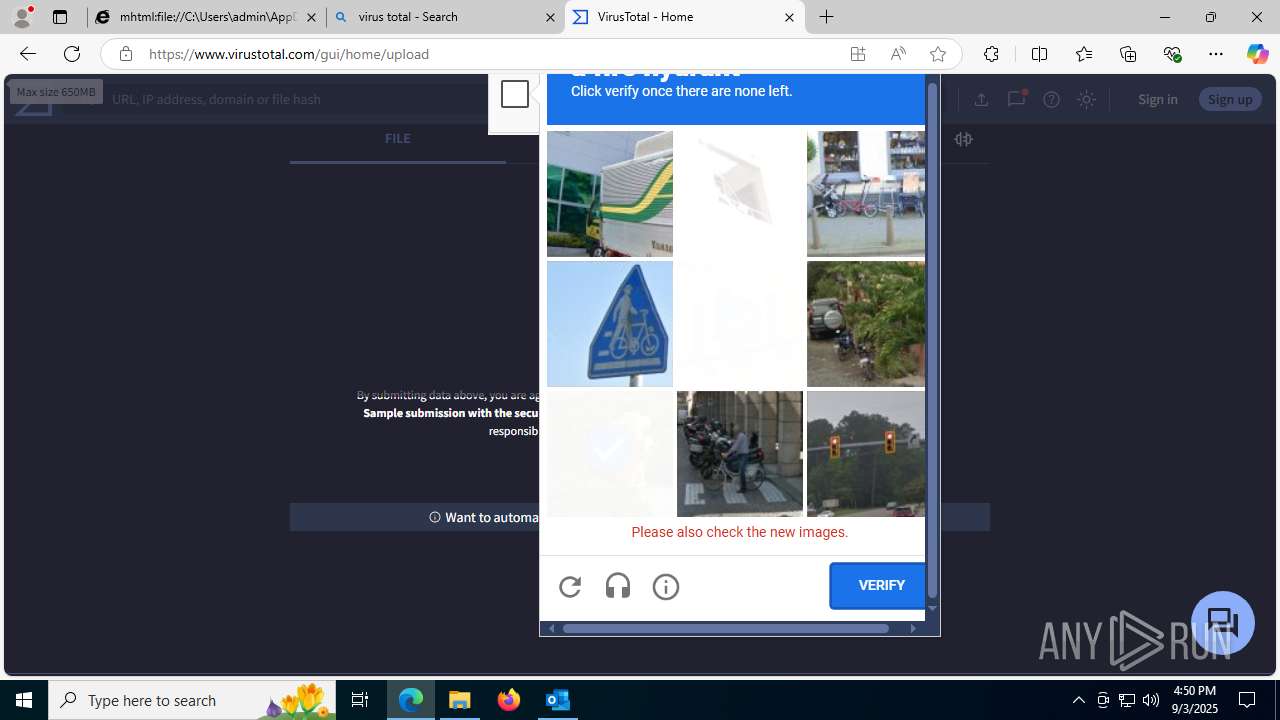Open the Favorites list

pyautogui.click(x=1084, y=54)
